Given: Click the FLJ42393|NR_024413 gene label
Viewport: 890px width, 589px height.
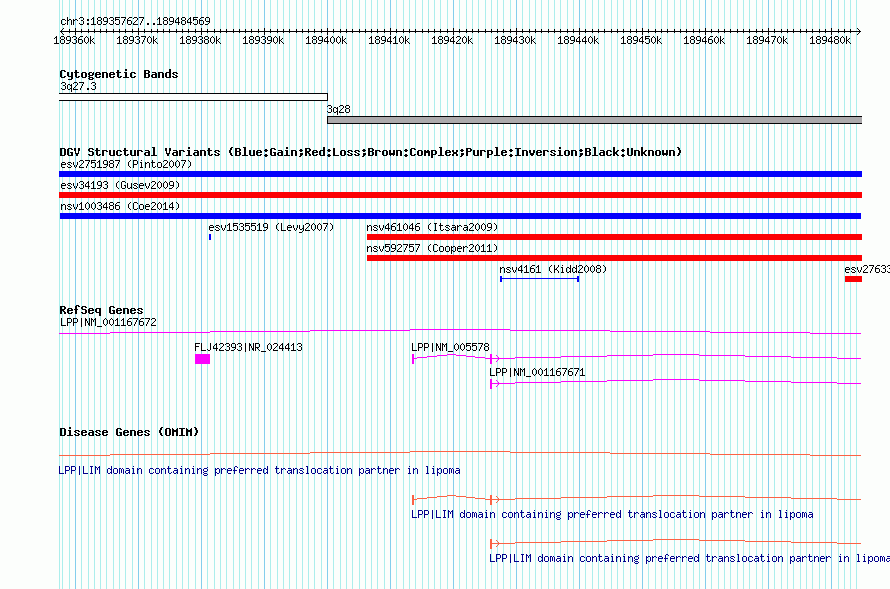Looking at the screenshot, I should point(248,347).
